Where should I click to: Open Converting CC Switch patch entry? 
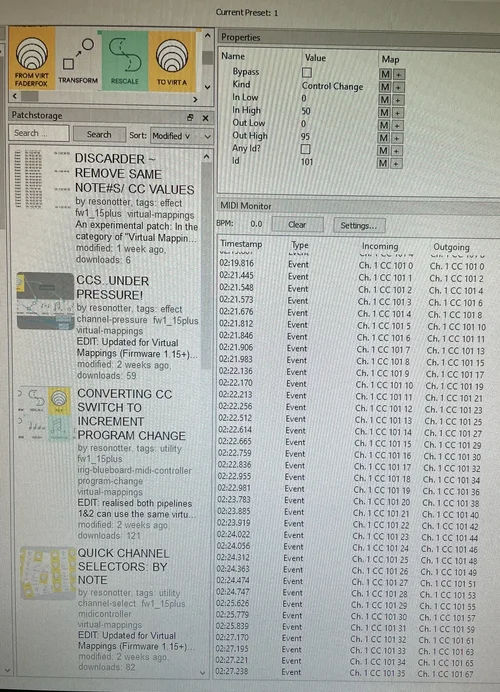131,414
